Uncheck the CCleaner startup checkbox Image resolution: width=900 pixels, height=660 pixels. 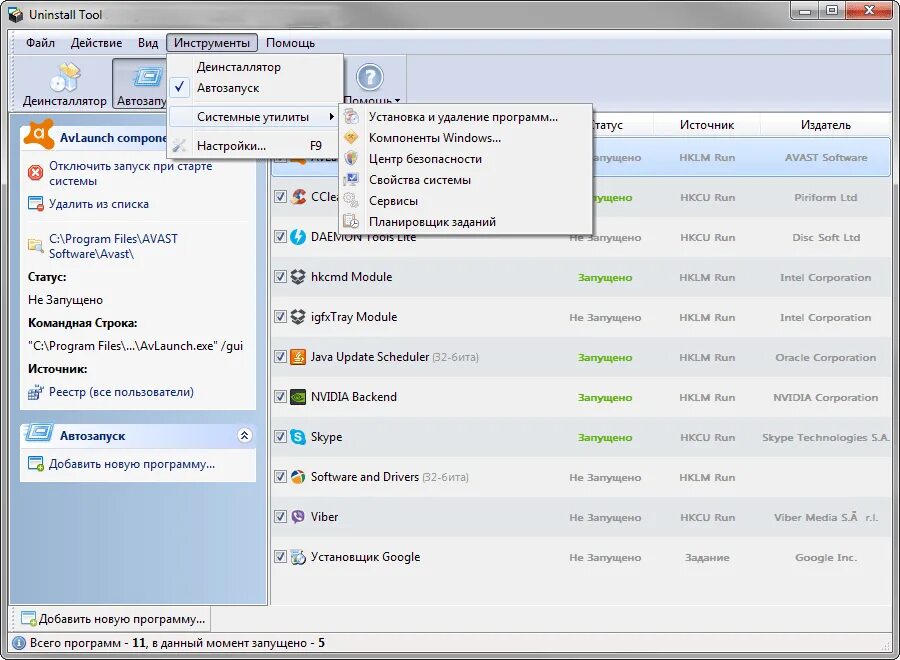[280, 197]
